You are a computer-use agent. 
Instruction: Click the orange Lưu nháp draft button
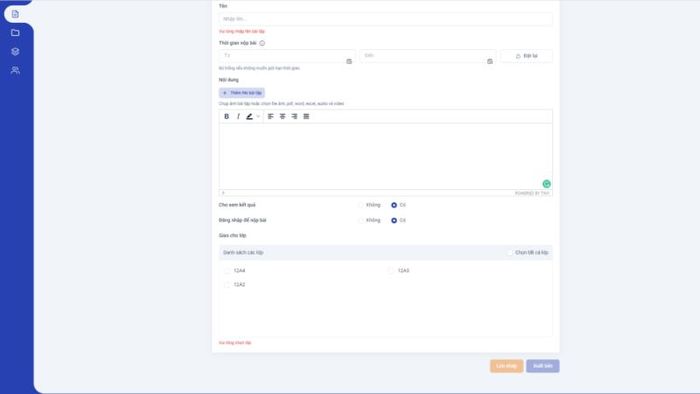507,366
